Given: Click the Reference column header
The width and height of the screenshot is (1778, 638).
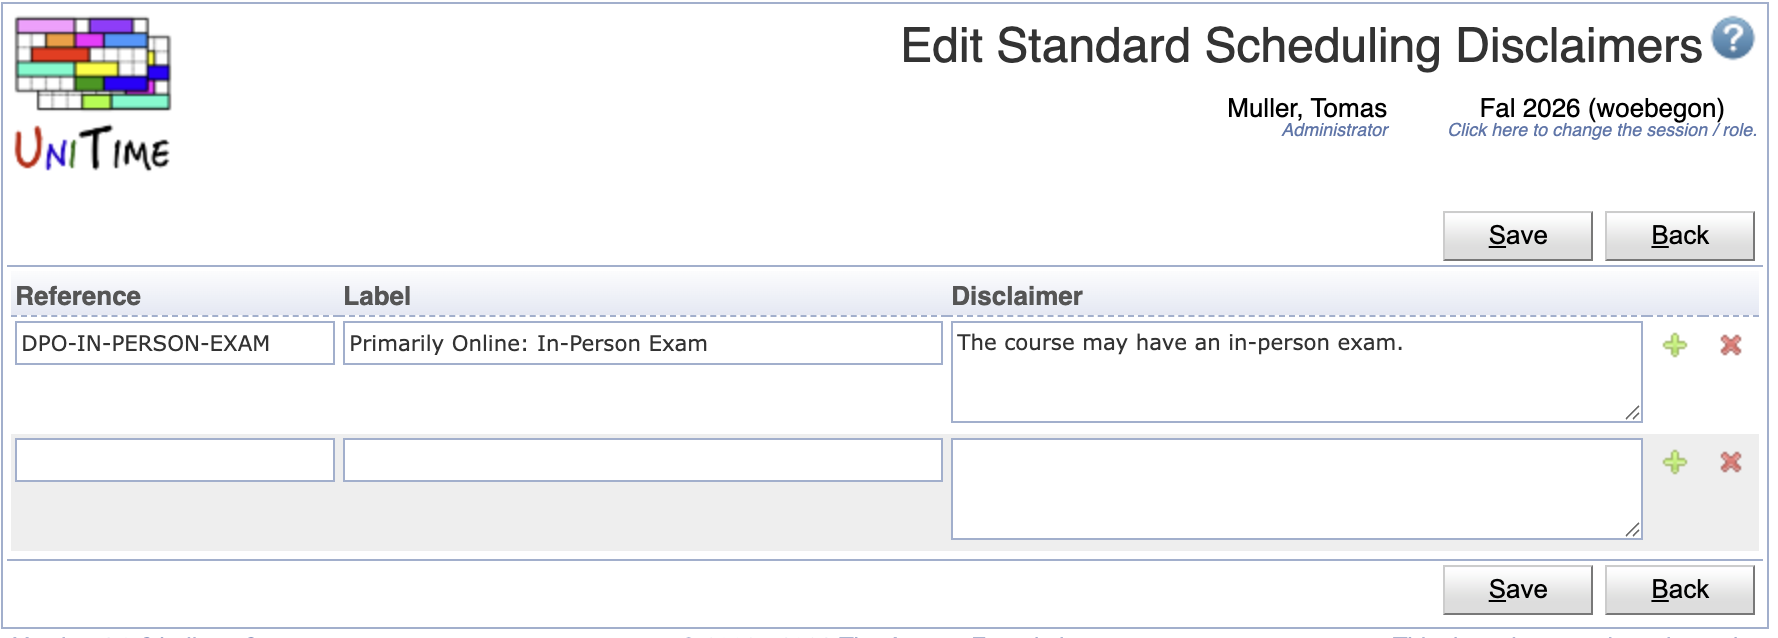Looking at the screenshot, I should [x=80, y=296].
